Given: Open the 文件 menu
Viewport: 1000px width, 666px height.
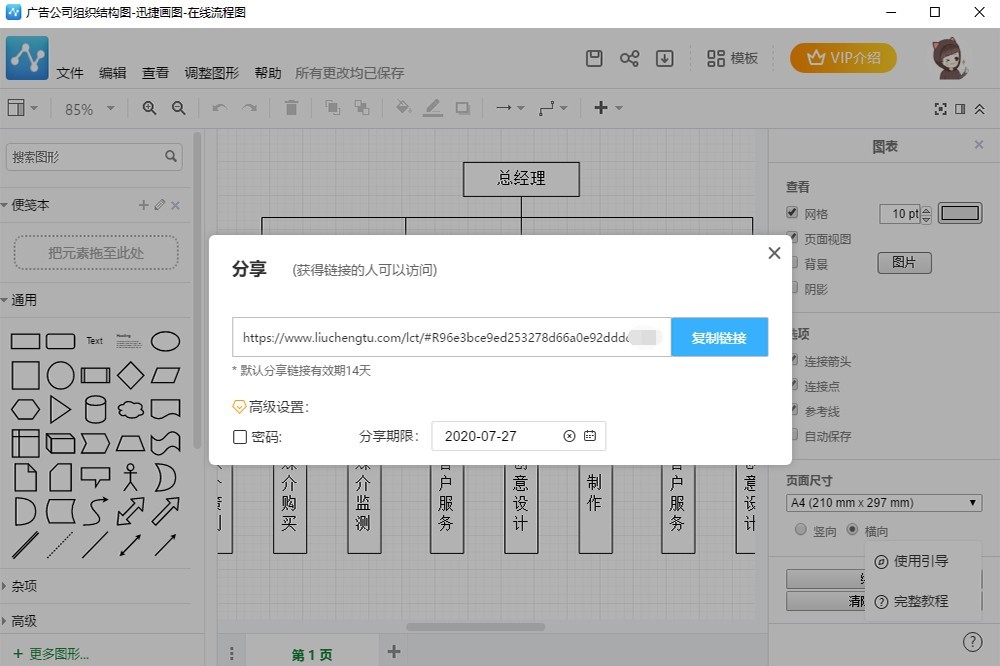Looking at the screenshot, I should [x=70, y=73].
